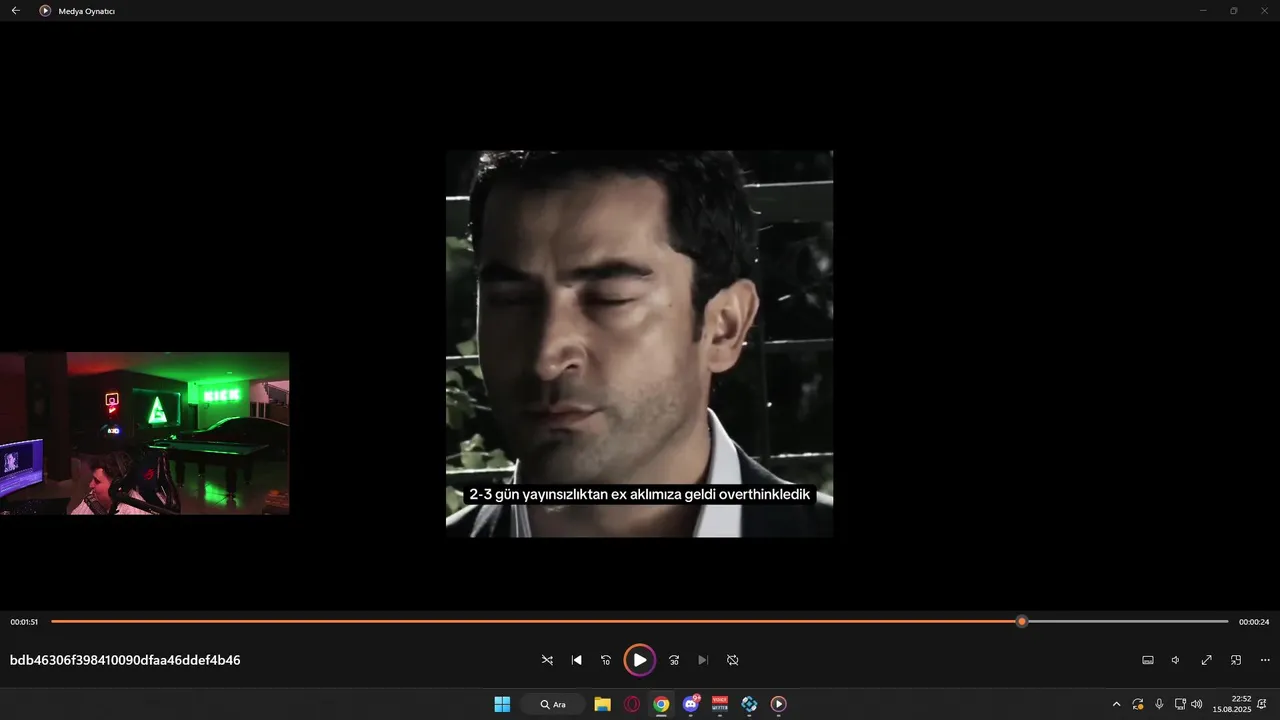Enter full screen mode
This screenshot has width=1280, height=720.
(x=1206, y=660)
